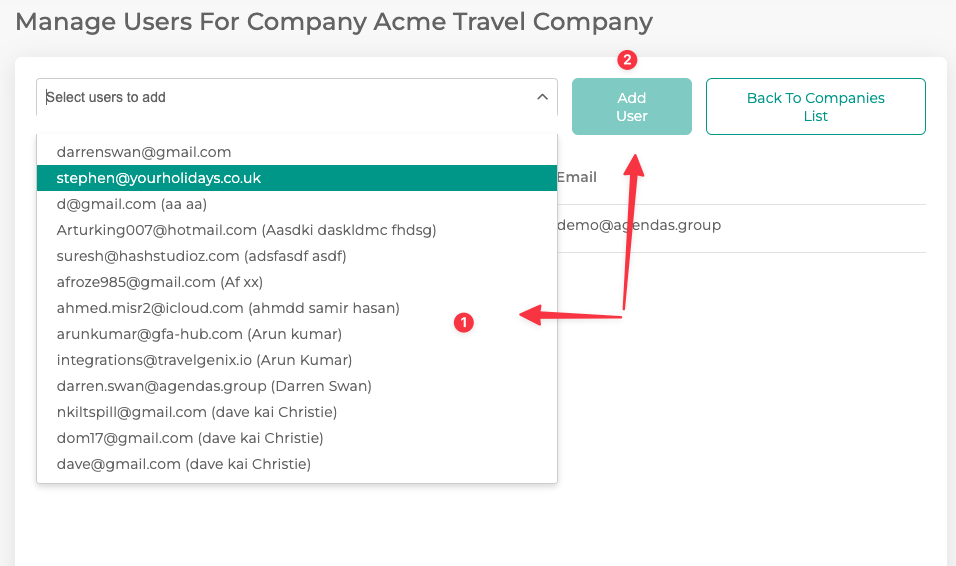Viewport: 956px width, 566px height.
Task: Select dave@gmail.com (dave kai Christie)
Action: click(x=183, y=464)
